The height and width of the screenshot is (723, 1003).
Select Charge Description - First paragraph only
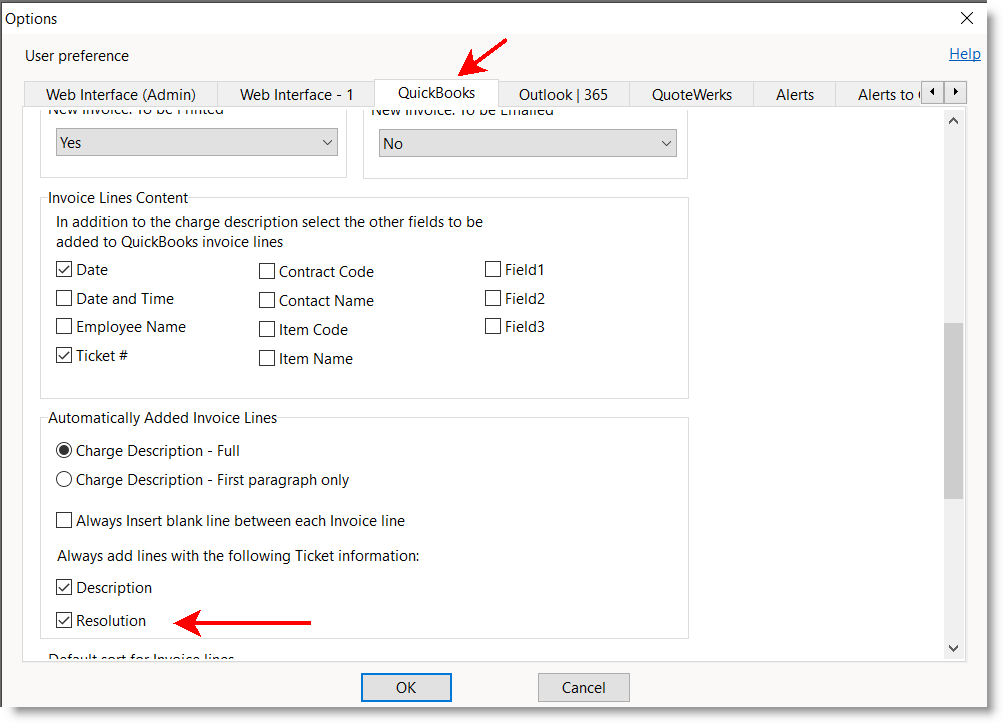(65, 480)
